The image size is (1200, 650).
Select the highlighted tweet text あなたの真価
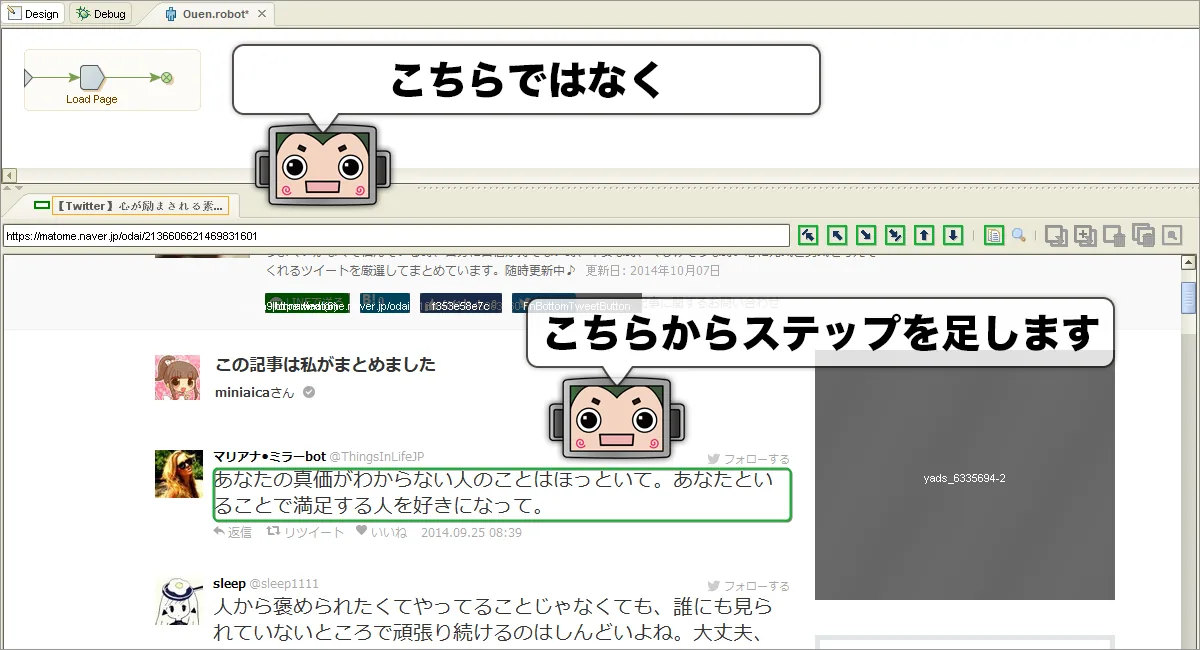[502, 494]
